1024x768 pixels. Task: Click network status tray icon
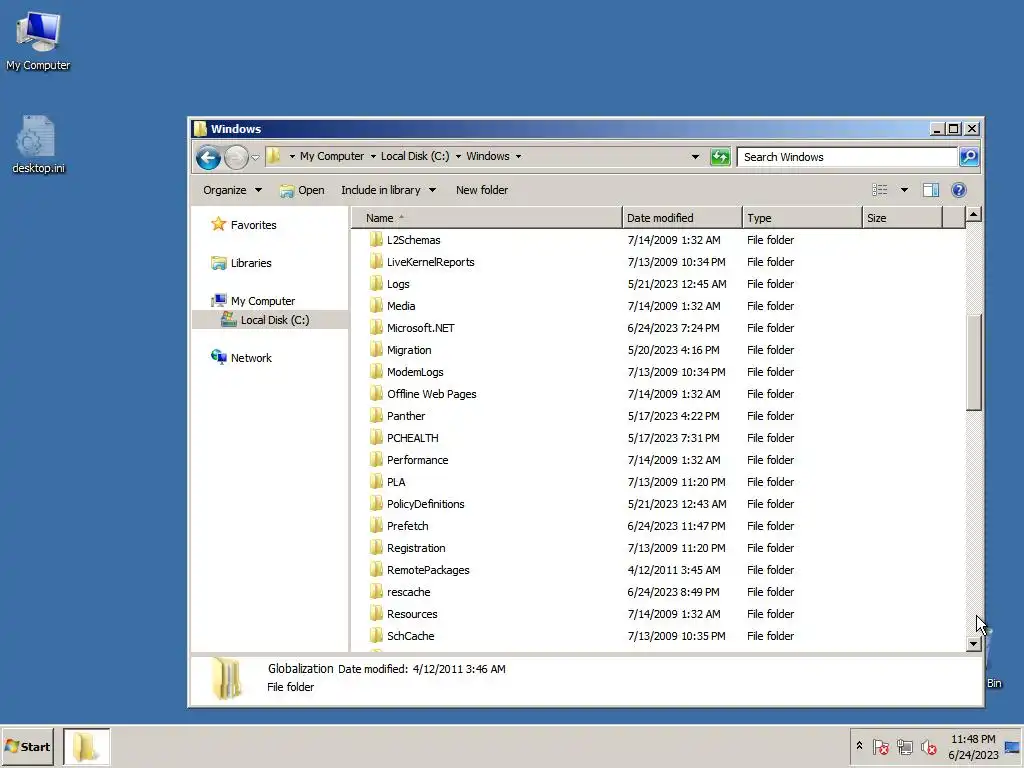(904, 746)
